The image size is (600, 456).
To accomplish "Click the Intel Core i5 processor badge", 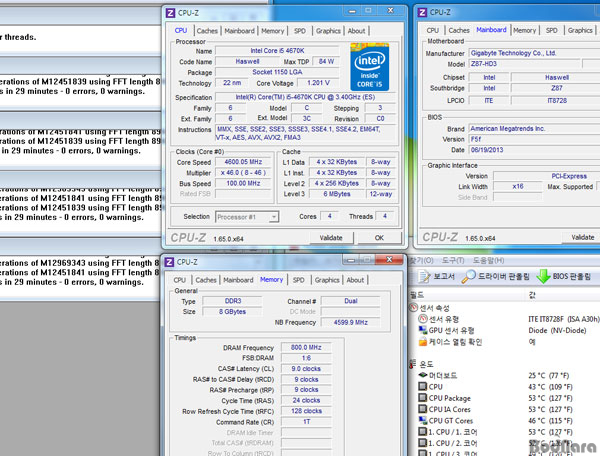I will click(x=369, y=67).
